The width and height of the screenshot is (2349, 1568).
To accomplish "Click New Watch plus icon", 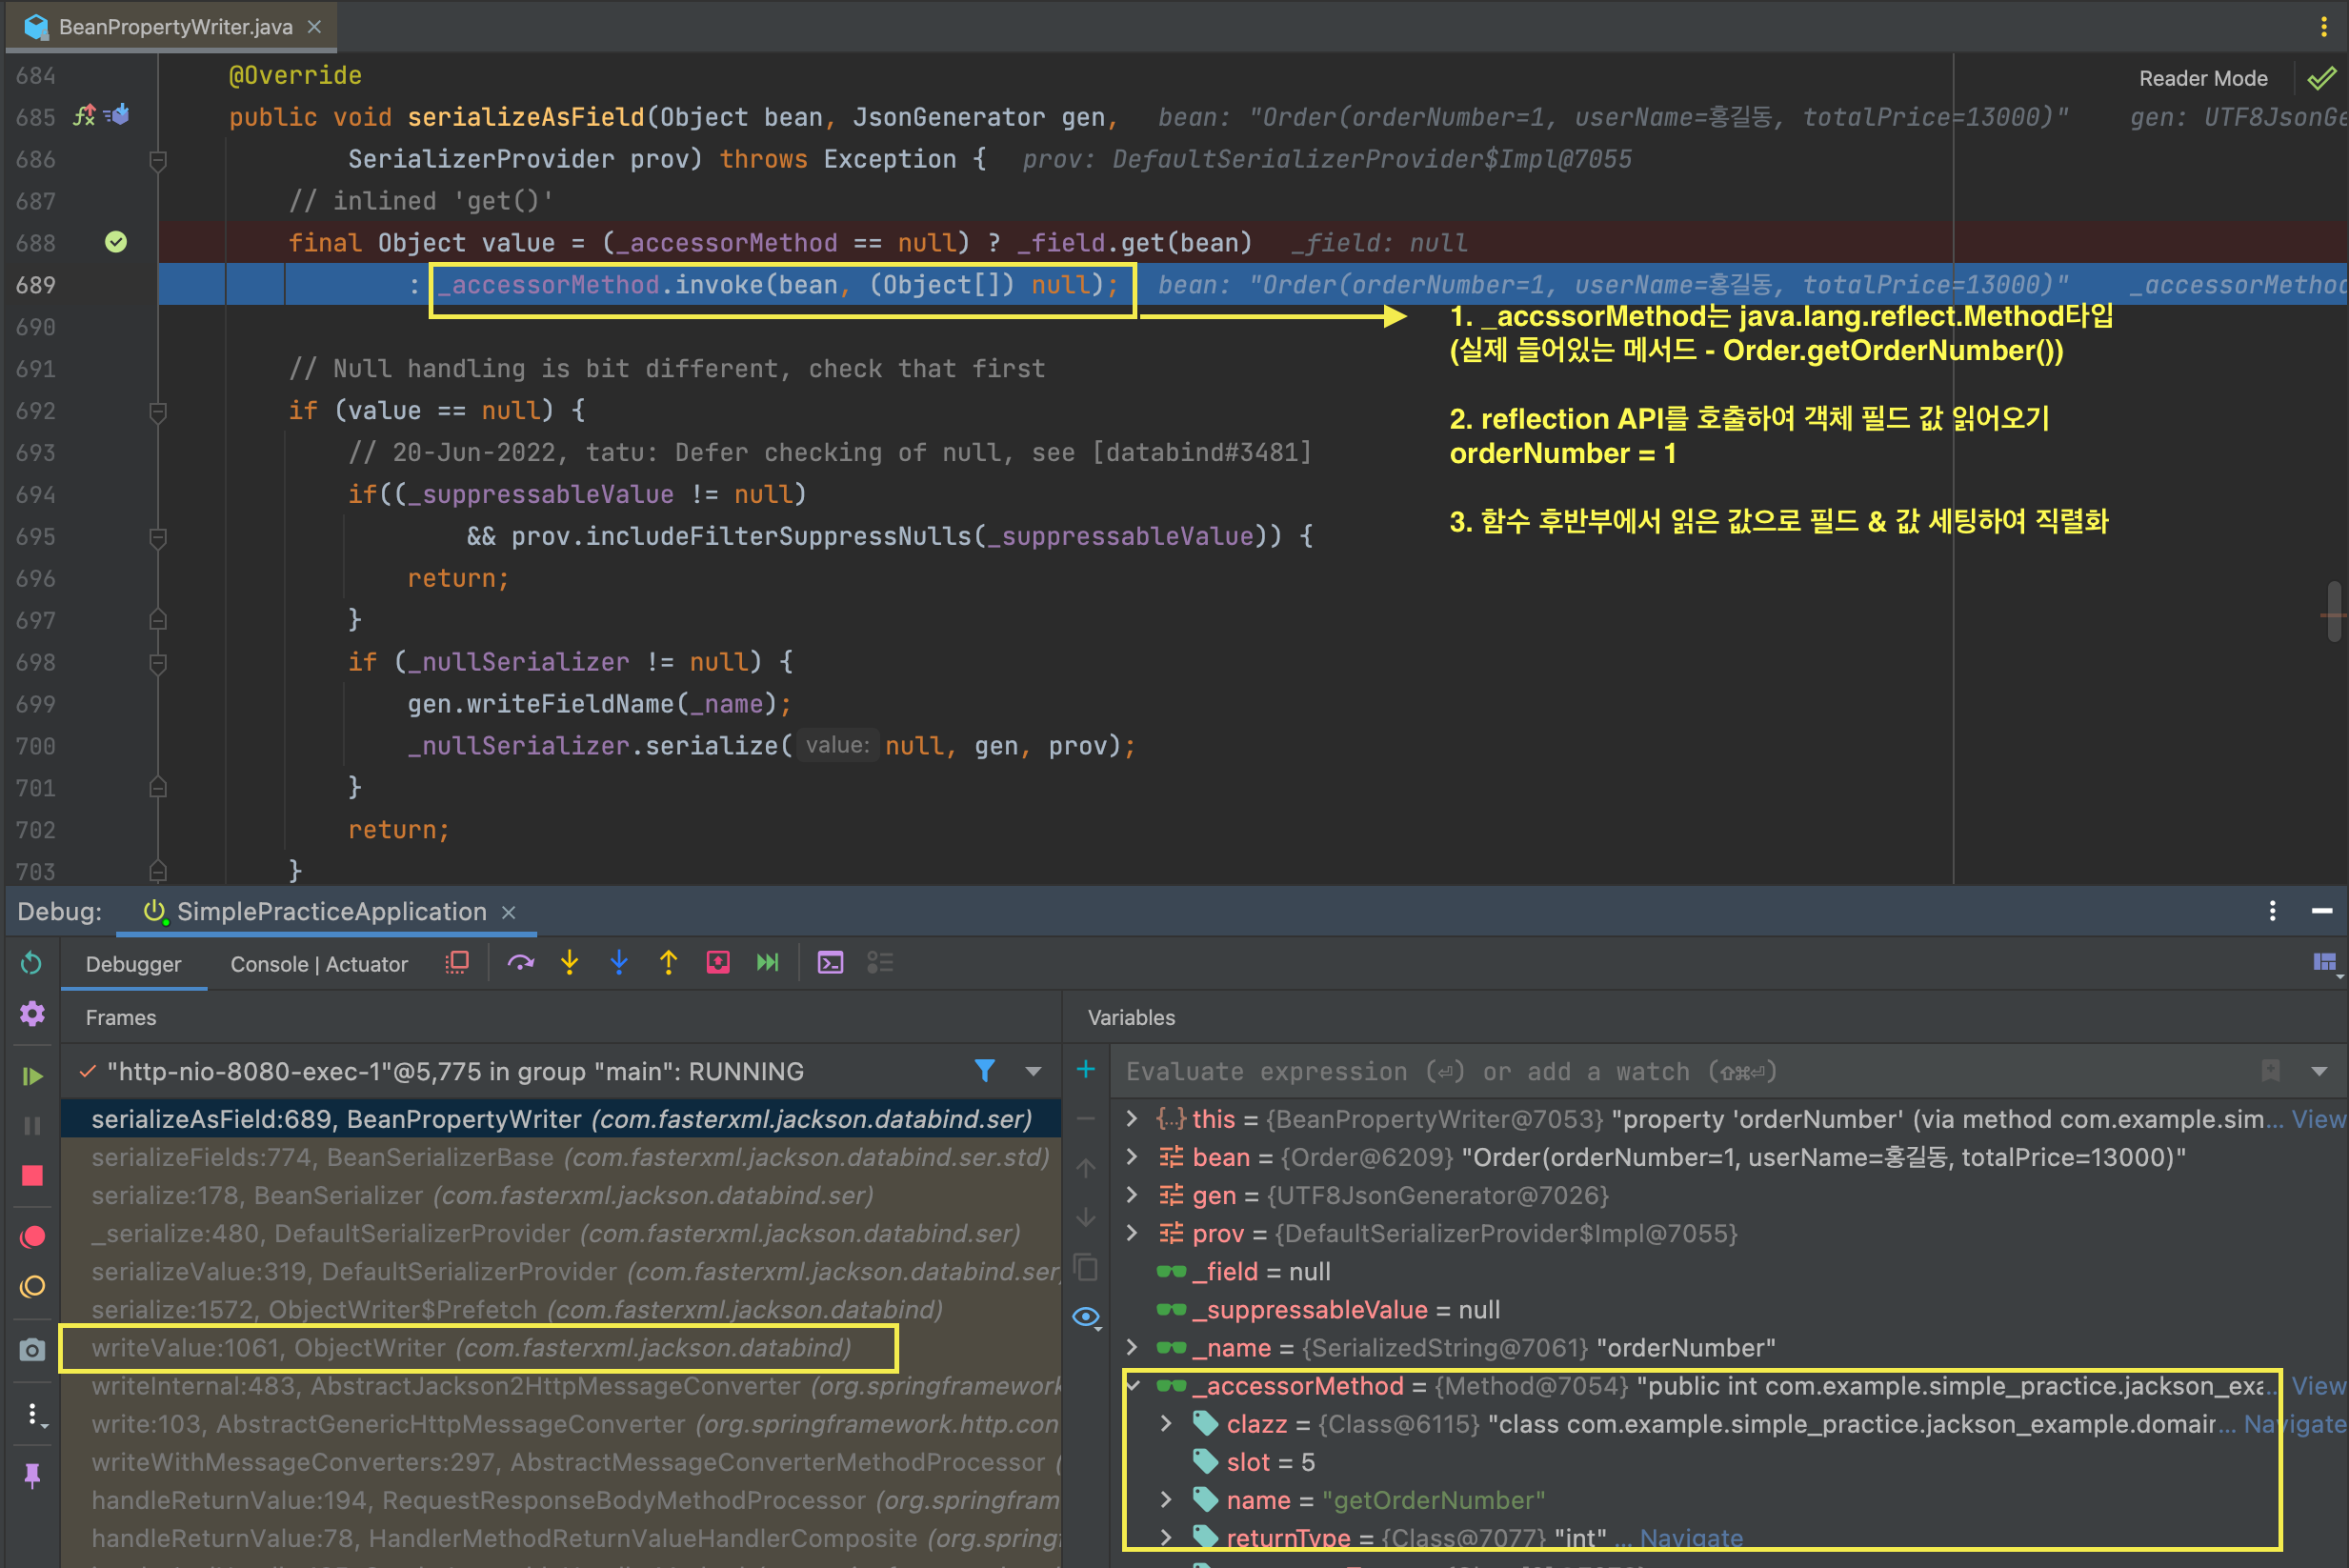I will [x=1086, y=1070].
